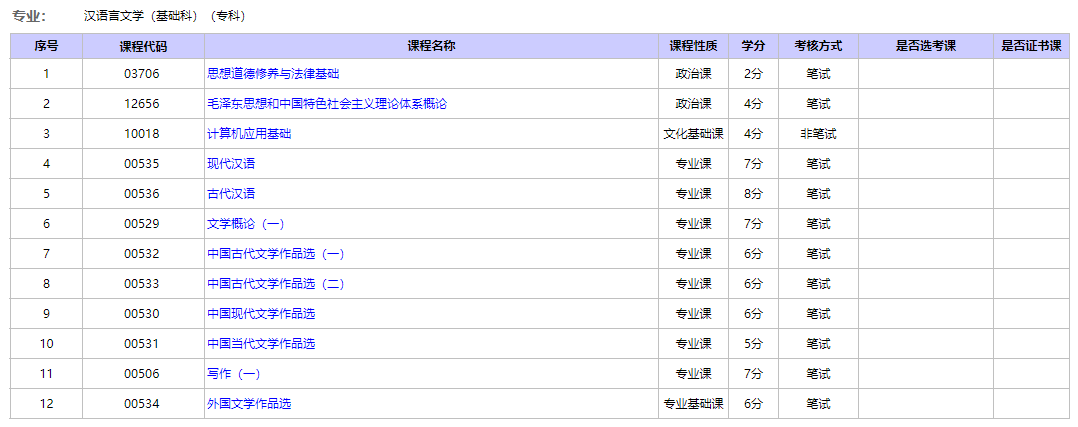1078x427 pixels.
Task: Select the 是否证书课 column header
Action: (1031, 46)
